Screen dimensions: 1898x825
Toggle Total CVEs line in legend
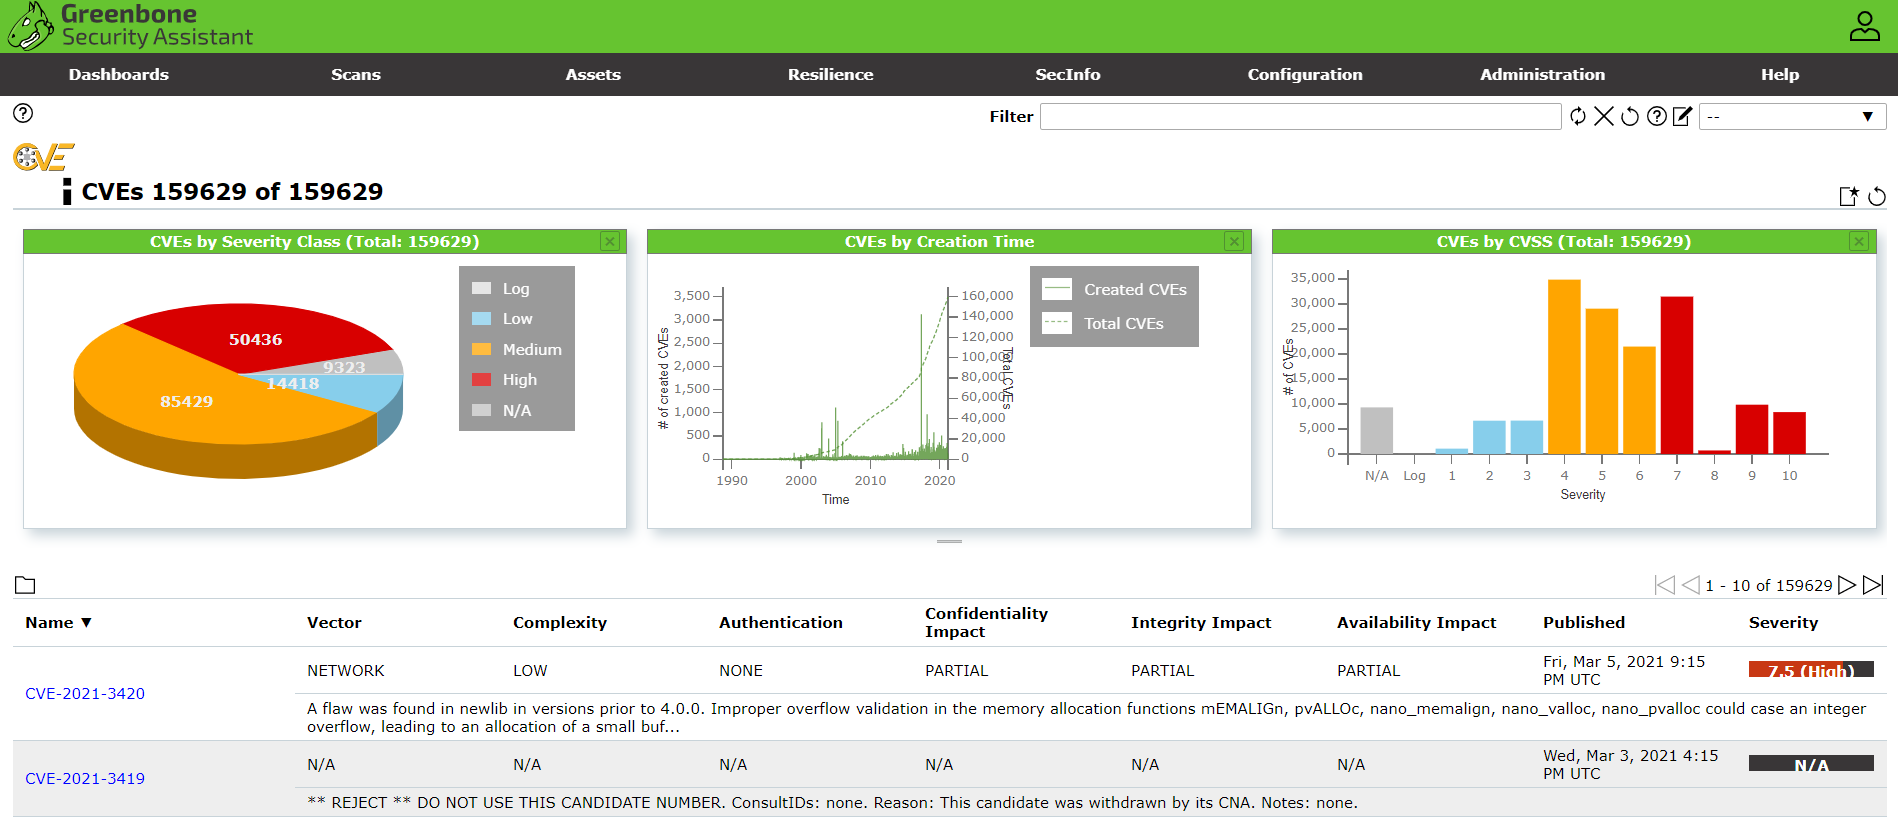tap(1122, 324)
